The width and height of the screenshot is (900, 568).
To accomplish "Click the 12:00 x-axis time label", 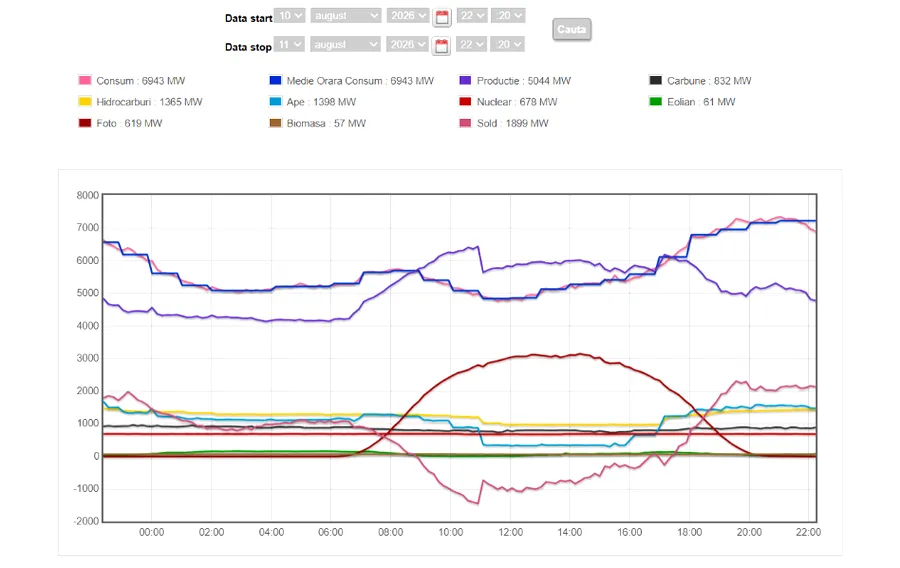I will pyautogui.click(x=510, y=532).
